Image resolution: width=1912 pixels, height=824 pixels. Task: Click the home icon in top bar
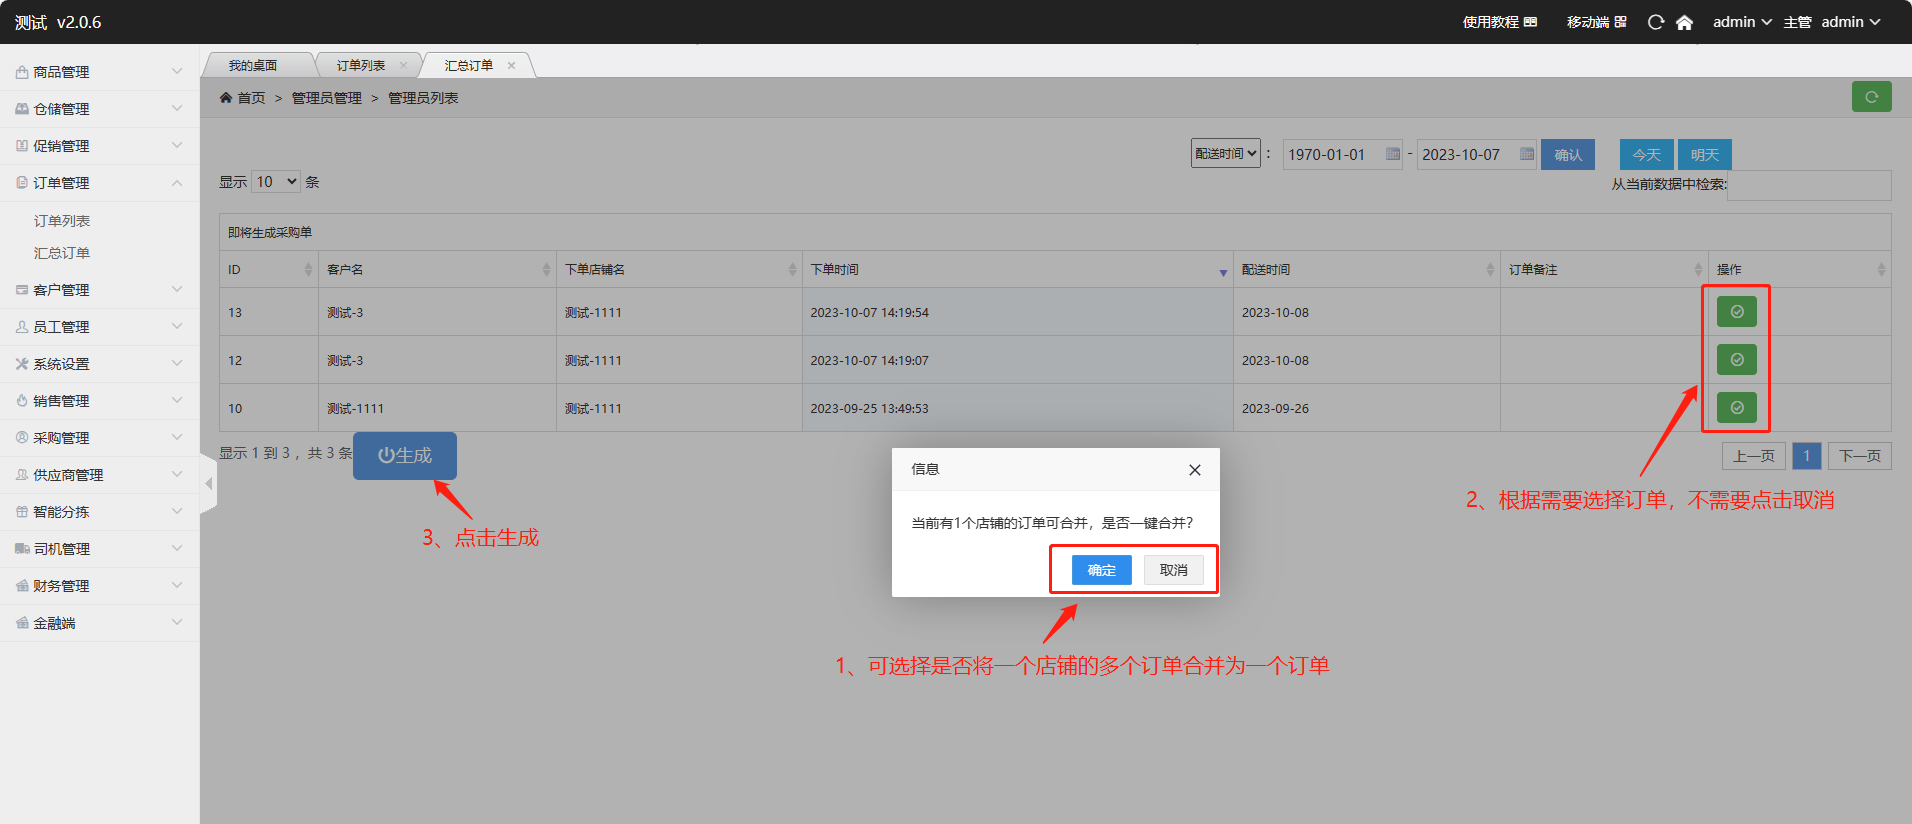pos(1684,22)
